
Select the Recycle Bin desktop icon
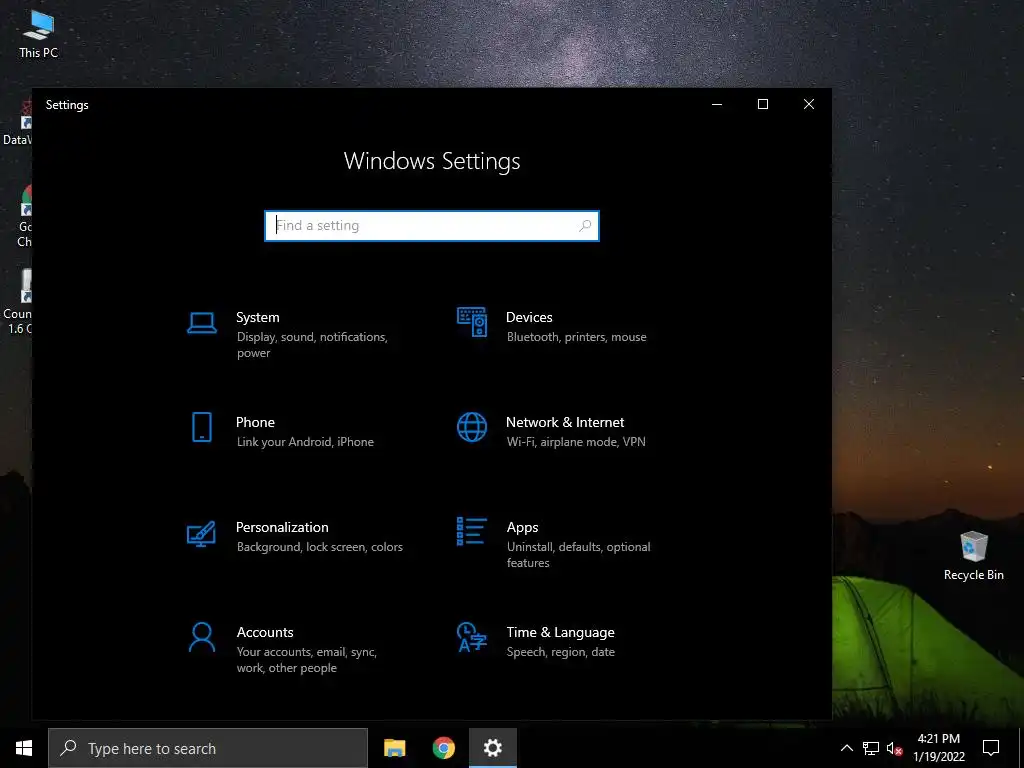pyautogui.click(x=973, y=555)
